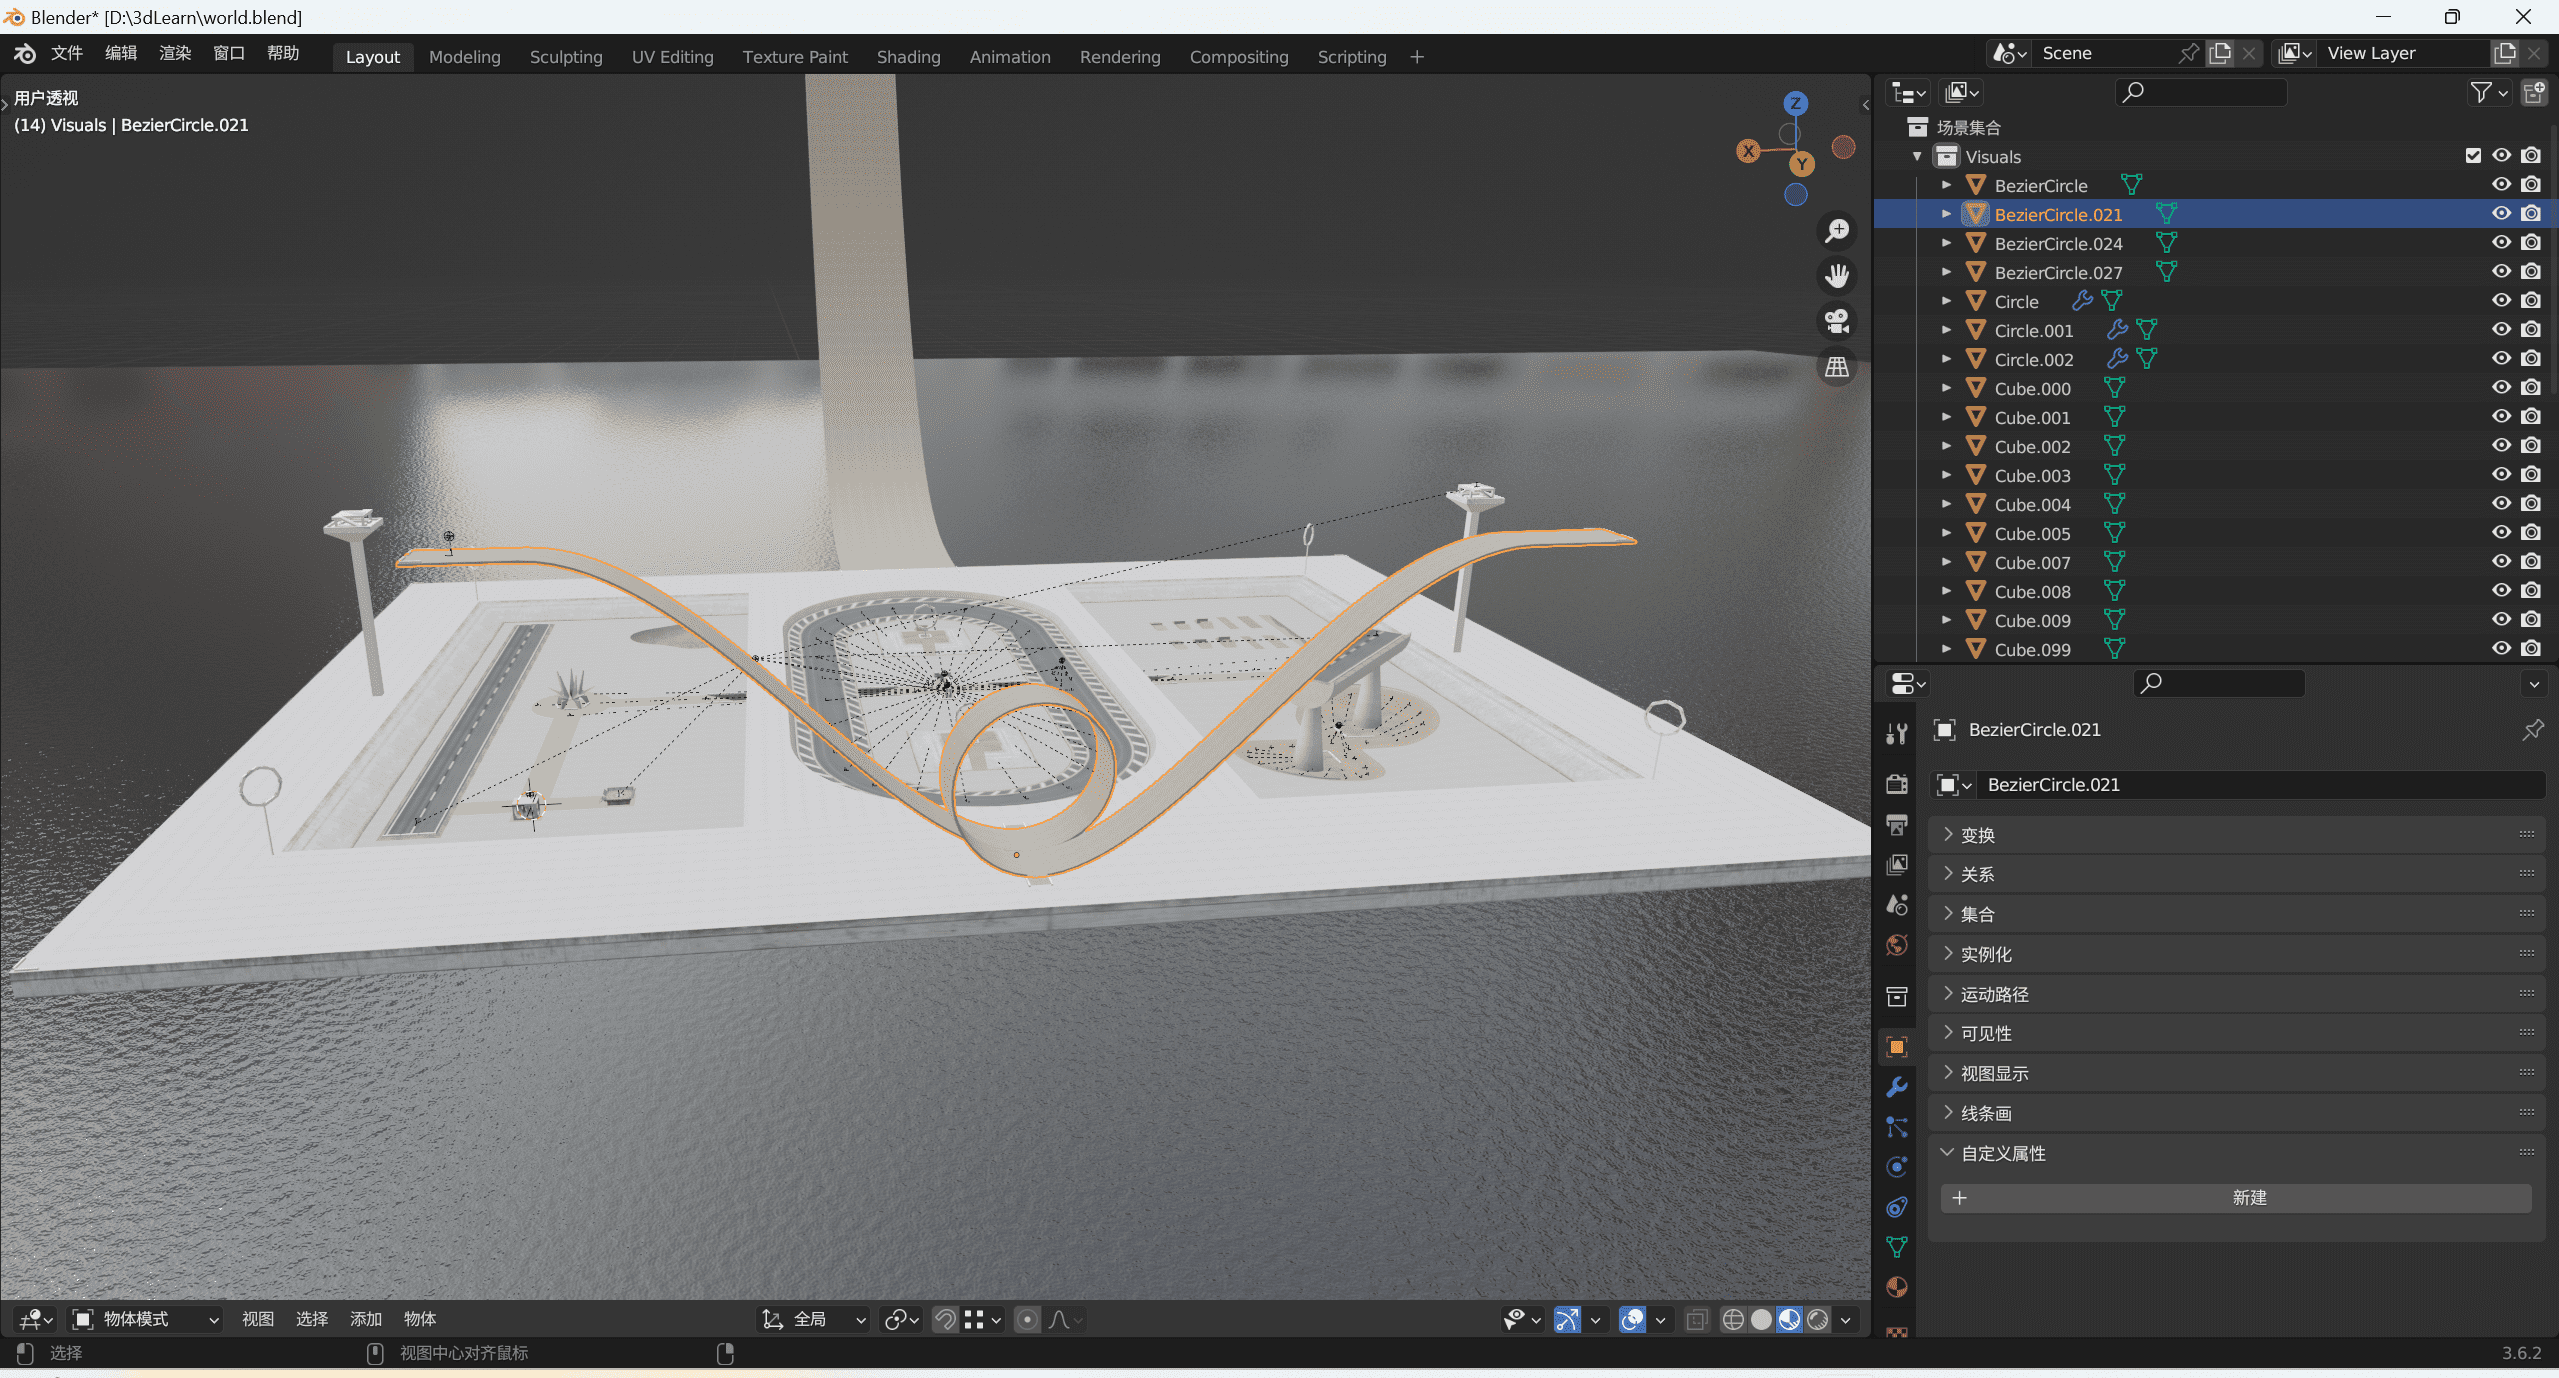Collapse the Visuals collection in outliner
This screenshot has height=1378, width=2559.
pyautogui.click(x=1917, y=156)
